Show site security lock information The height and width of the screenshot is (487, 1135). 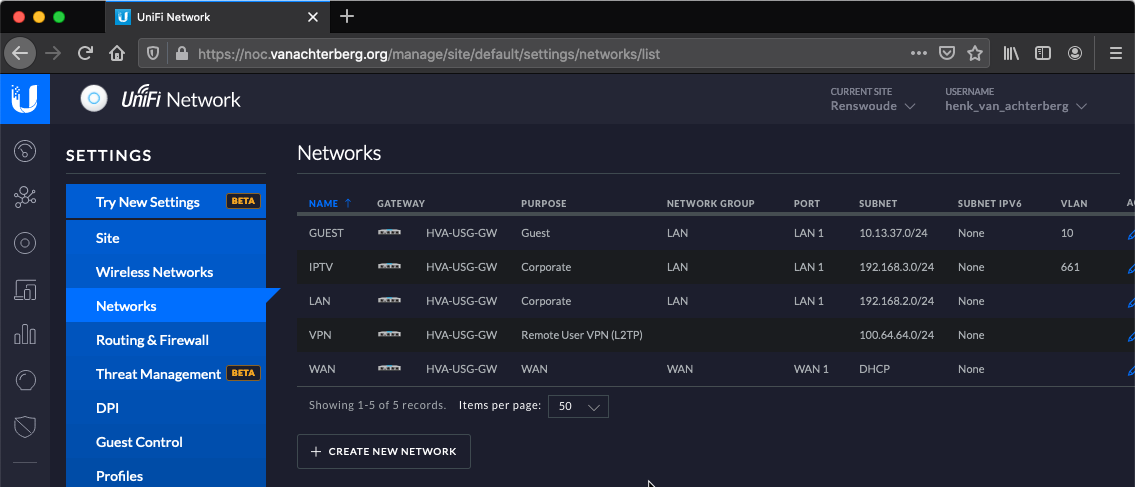pos(181,54)
